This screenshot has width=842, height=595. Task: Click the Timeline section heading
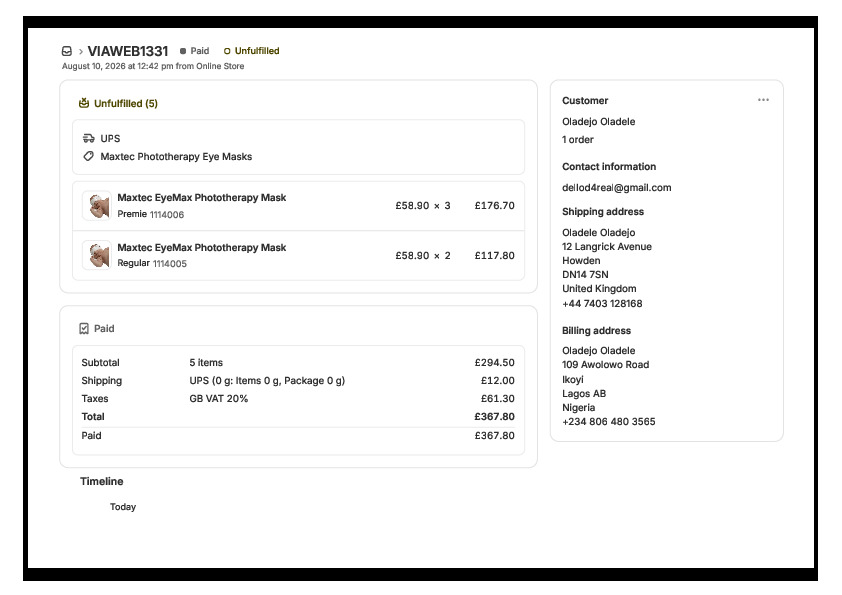click(x=101, y=481)
